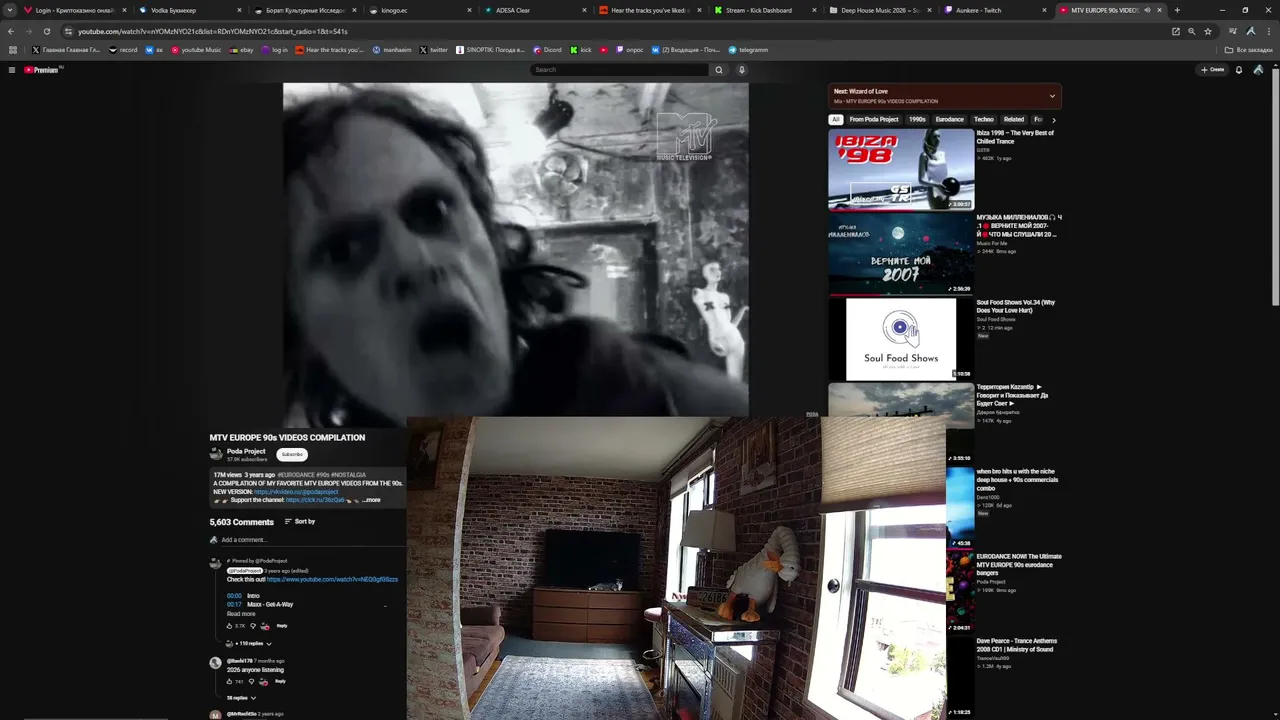Image resolution: width=1280 pixels, height=720 pixels.
Task: Click the Create button in YouTube header
Action: pos(1213,70)
